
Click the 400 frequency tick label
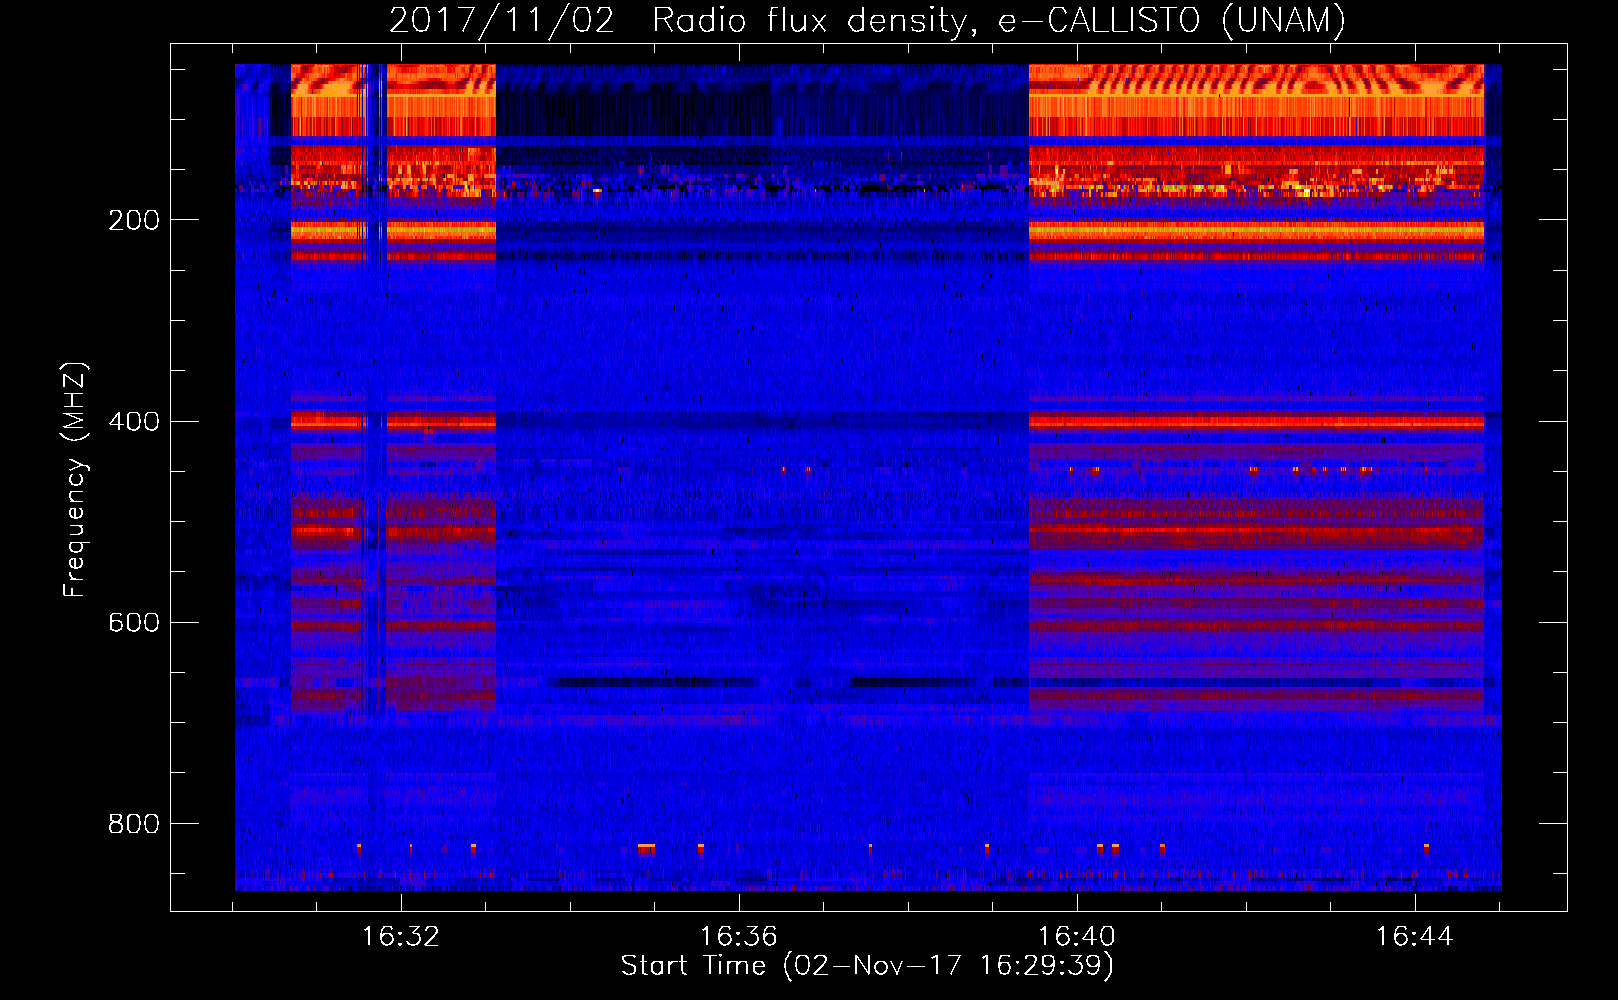click(133, 421)
